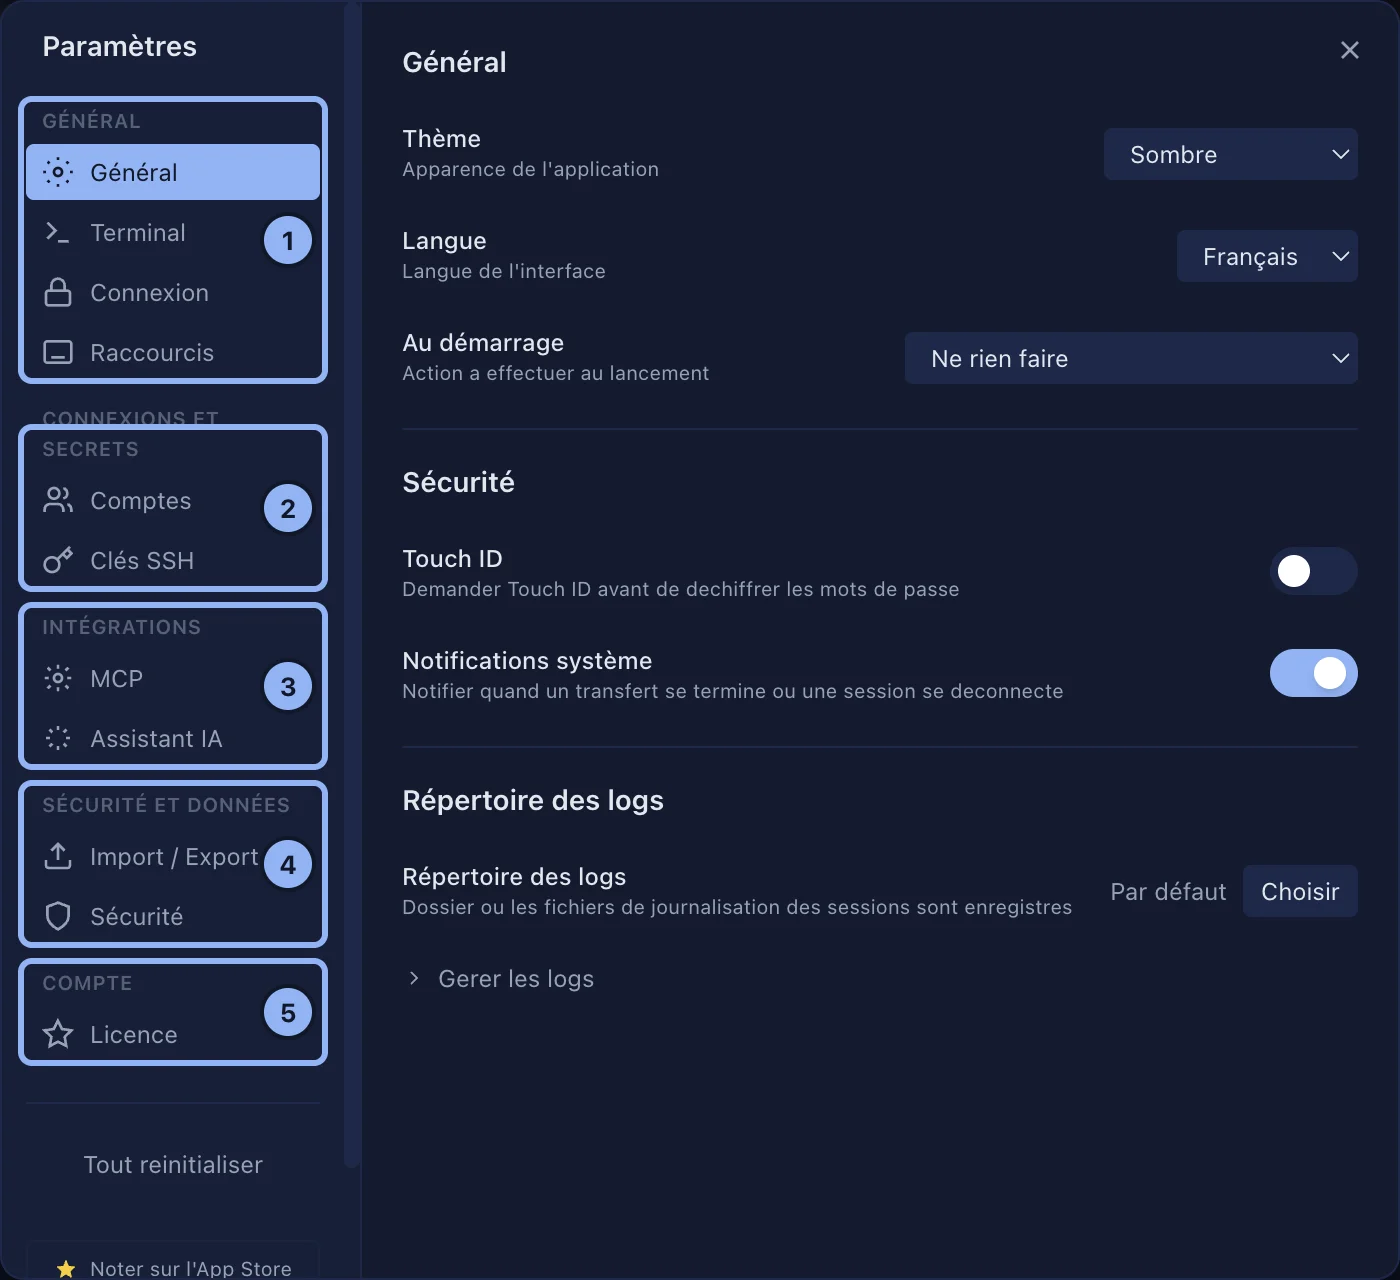Click the shield icon beside Sécurité
The width and height of the screenshot is (1400, 1280).
[58, 917]
